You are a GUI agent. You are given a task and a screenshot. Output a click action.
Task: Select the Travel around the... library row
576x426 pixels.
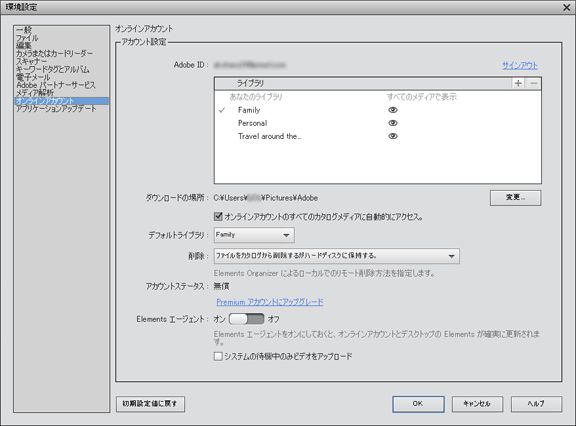pos(378,136)
